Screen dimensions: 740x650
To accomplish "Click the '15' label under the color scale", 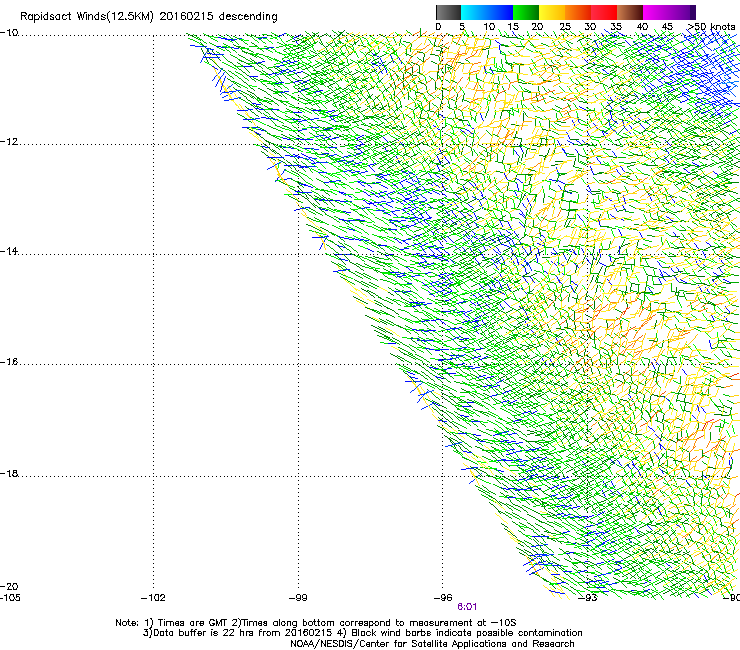I will coord(513,27).
